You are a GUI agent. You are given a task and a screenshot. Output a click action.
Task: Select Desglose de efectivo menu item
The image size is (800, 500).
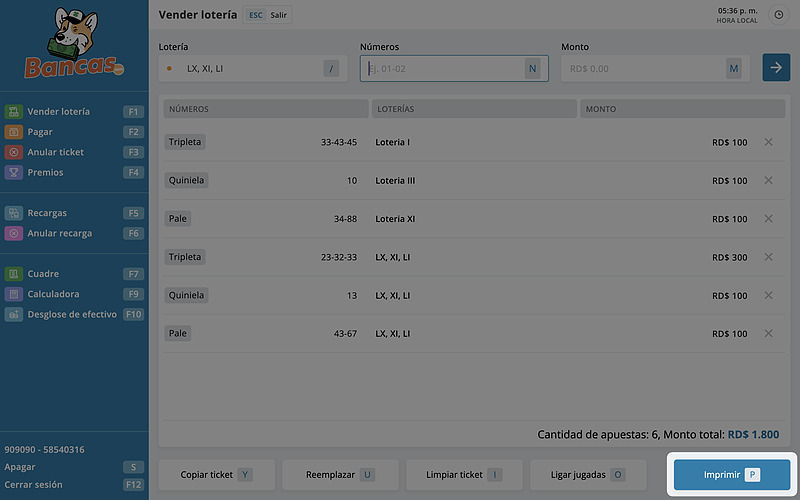(72, 314)
